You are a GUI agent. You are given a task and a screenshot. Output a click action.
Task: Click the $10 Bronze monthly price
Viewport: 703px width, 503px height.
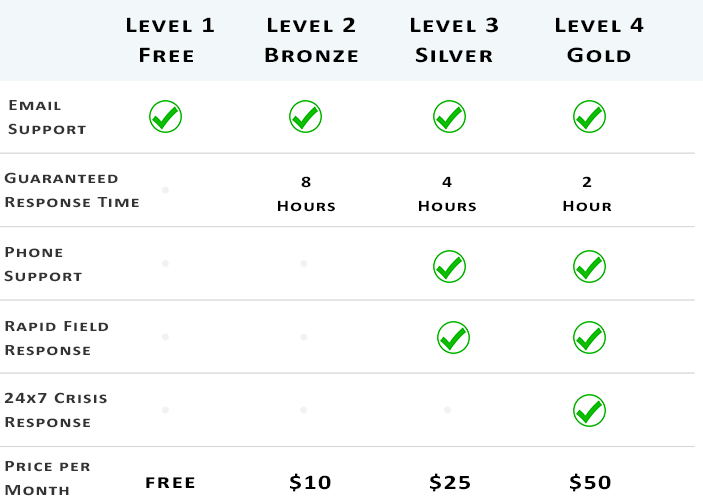pyautogui.click(x=310, y=482)
